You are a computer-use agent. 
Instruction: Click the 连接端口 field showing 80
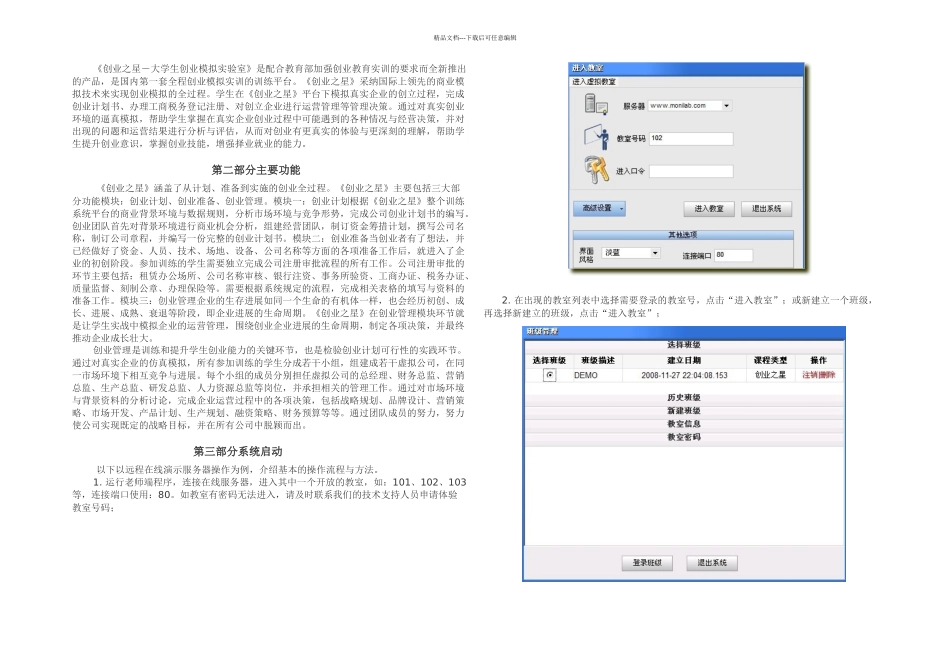733,255
